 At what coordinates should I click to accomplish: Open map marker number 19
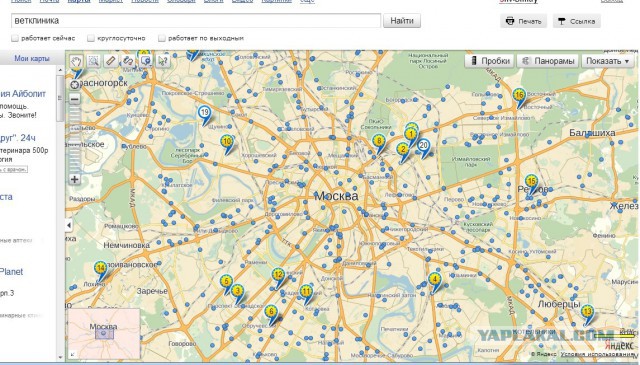click(204, 114)
